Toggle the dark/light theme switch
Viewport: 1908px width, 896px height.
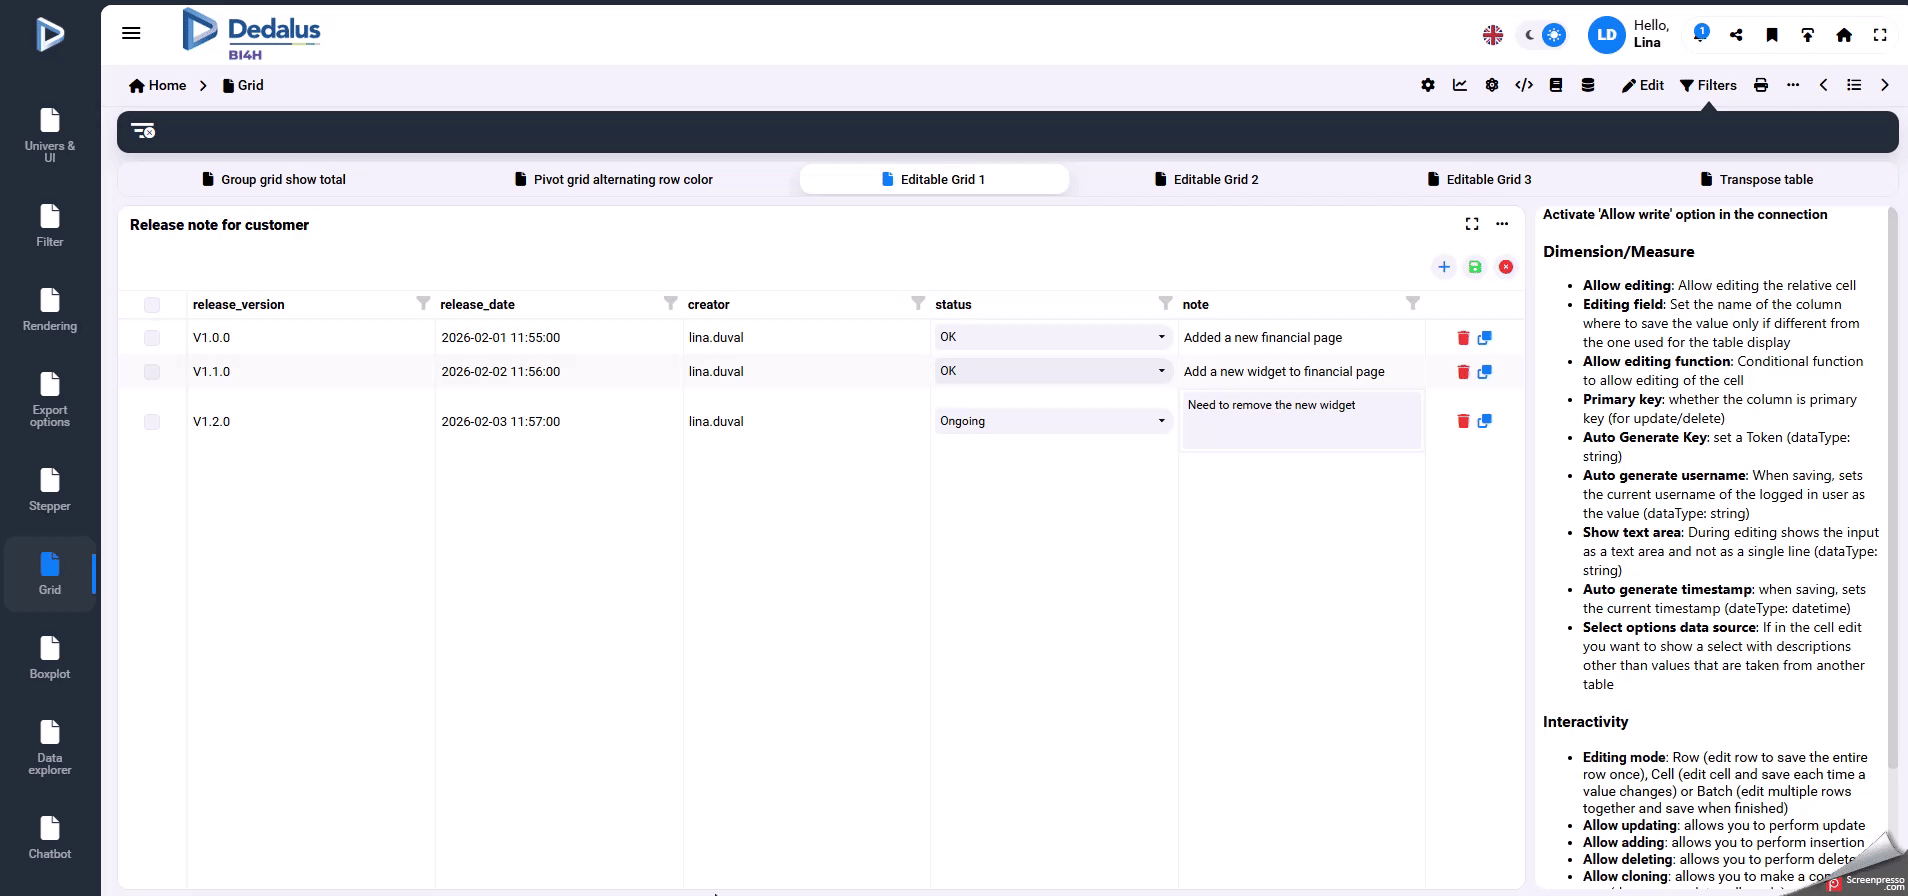(1542, 35)
